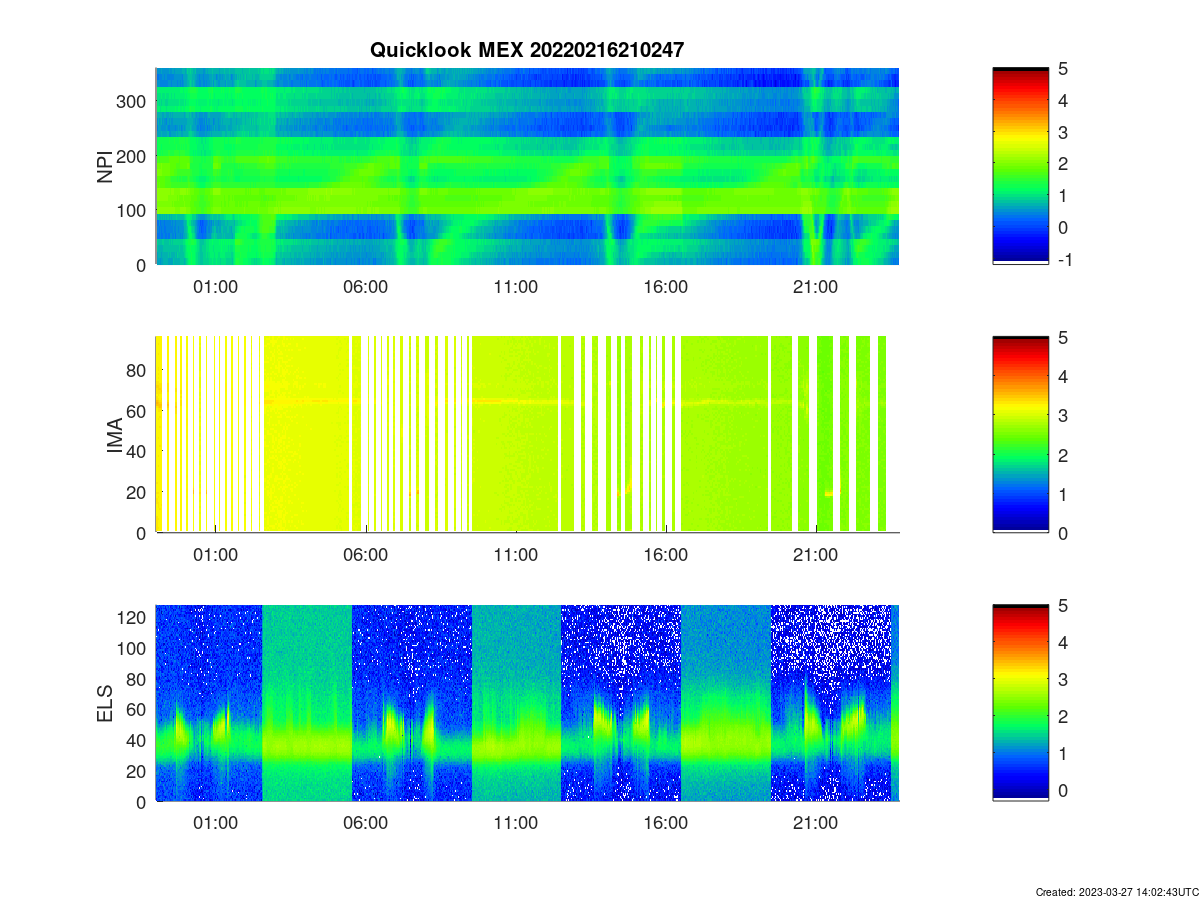The image size is (1200, 900).
Task: Click the 16:00 tick under the IMA plot
Action: [665, 554]
